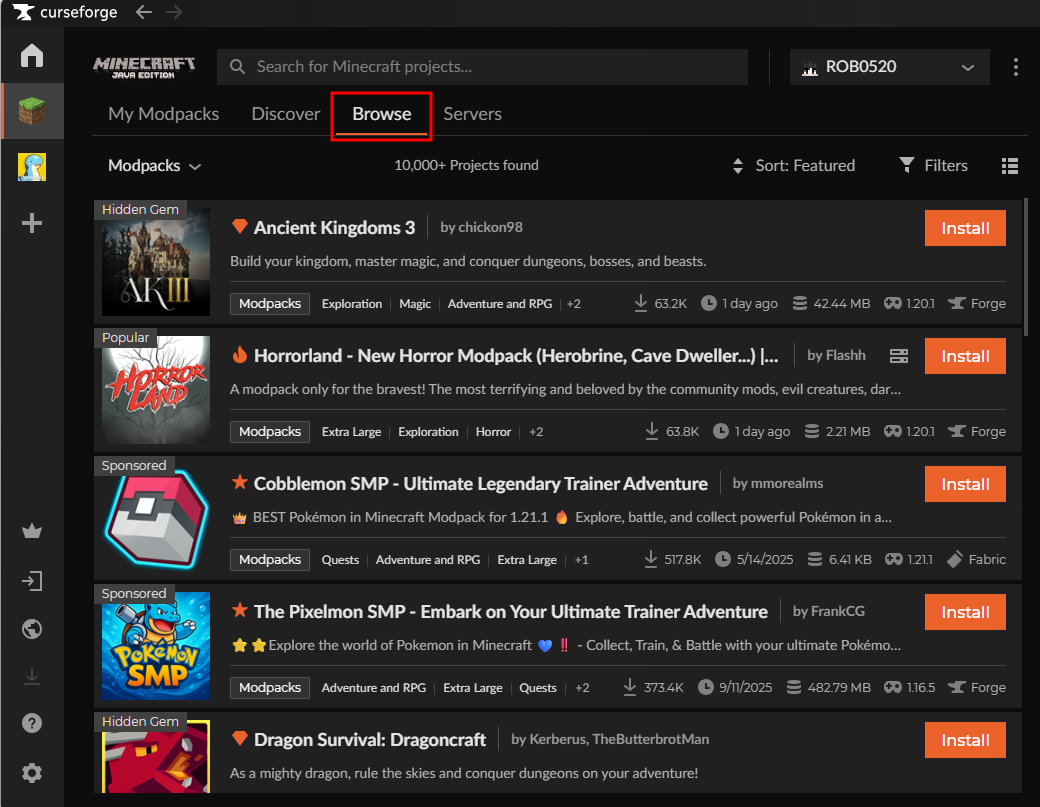Open the Ancient Kingdoms 3 title link
The image size is (1040, 807).
click(334, 227)
